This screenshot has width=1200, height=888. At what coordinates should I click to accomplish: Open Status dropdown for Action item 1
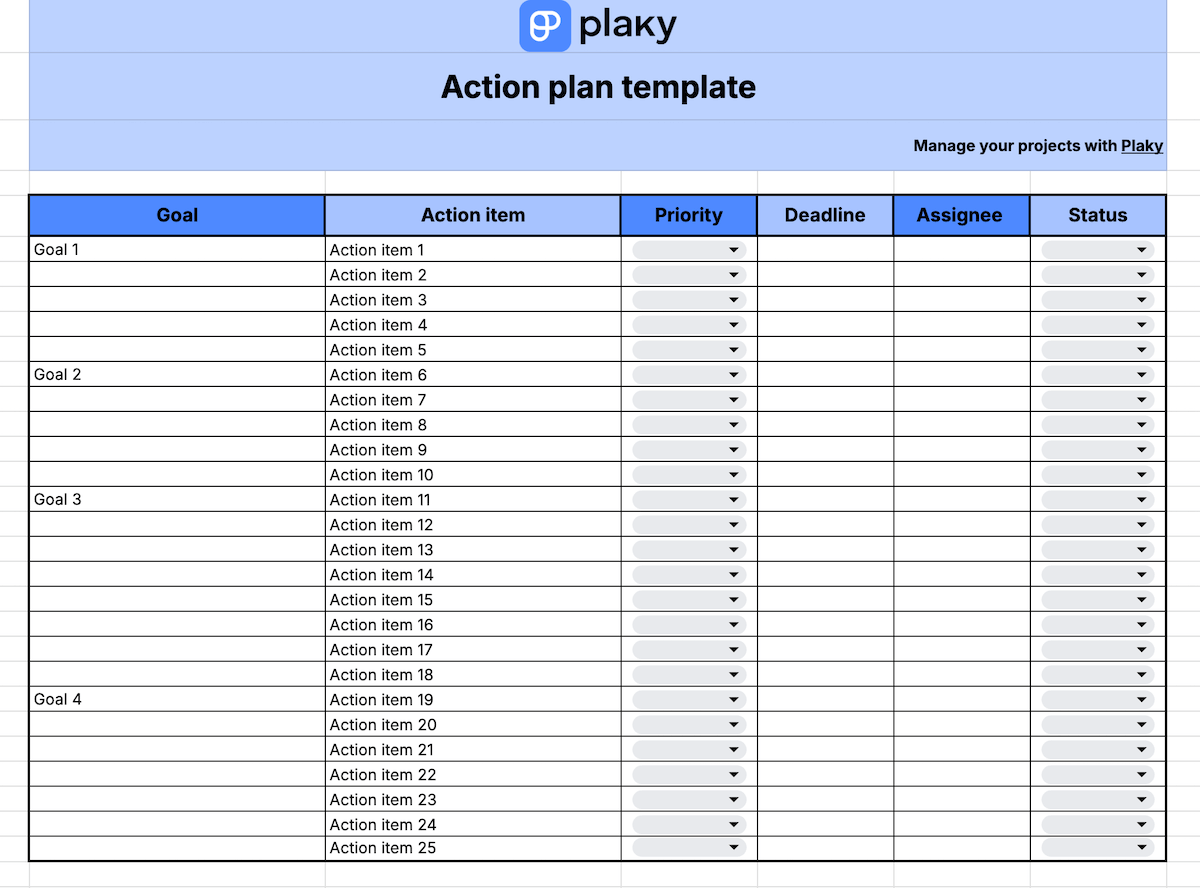(1097, 250)
